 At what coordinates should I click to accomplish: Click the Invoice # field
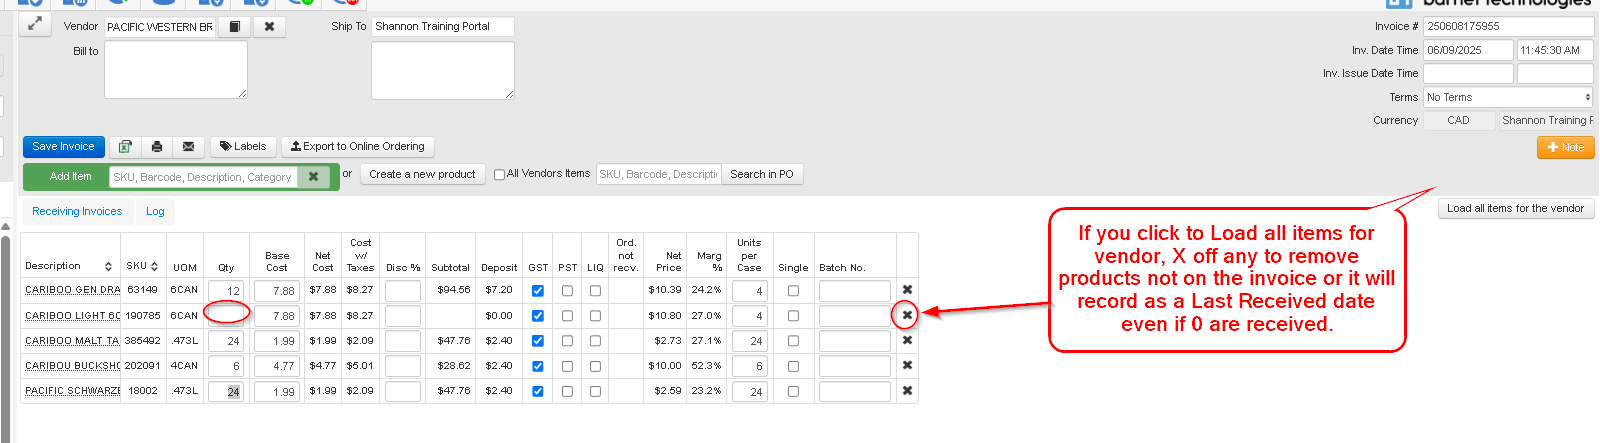pos(1508,26)
